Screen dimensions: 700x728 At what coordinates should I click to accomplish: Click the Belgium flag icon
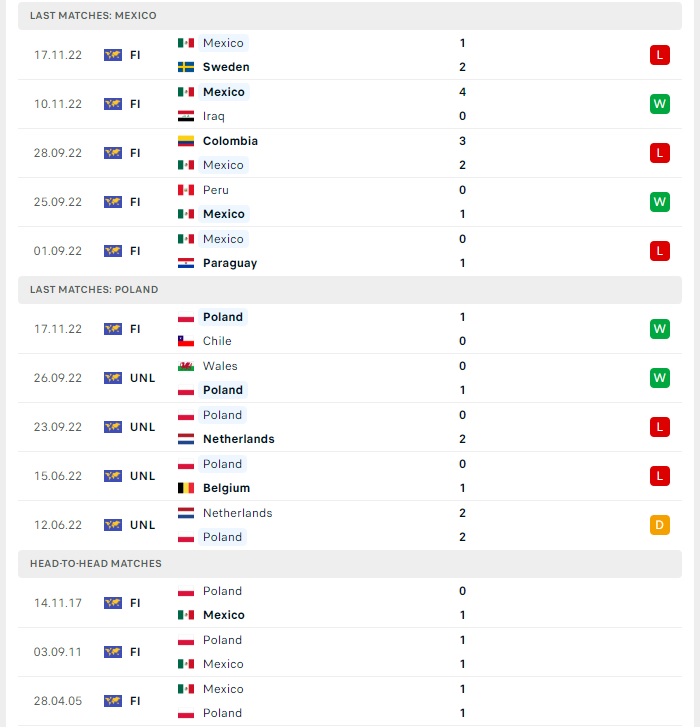coord(186,488)
